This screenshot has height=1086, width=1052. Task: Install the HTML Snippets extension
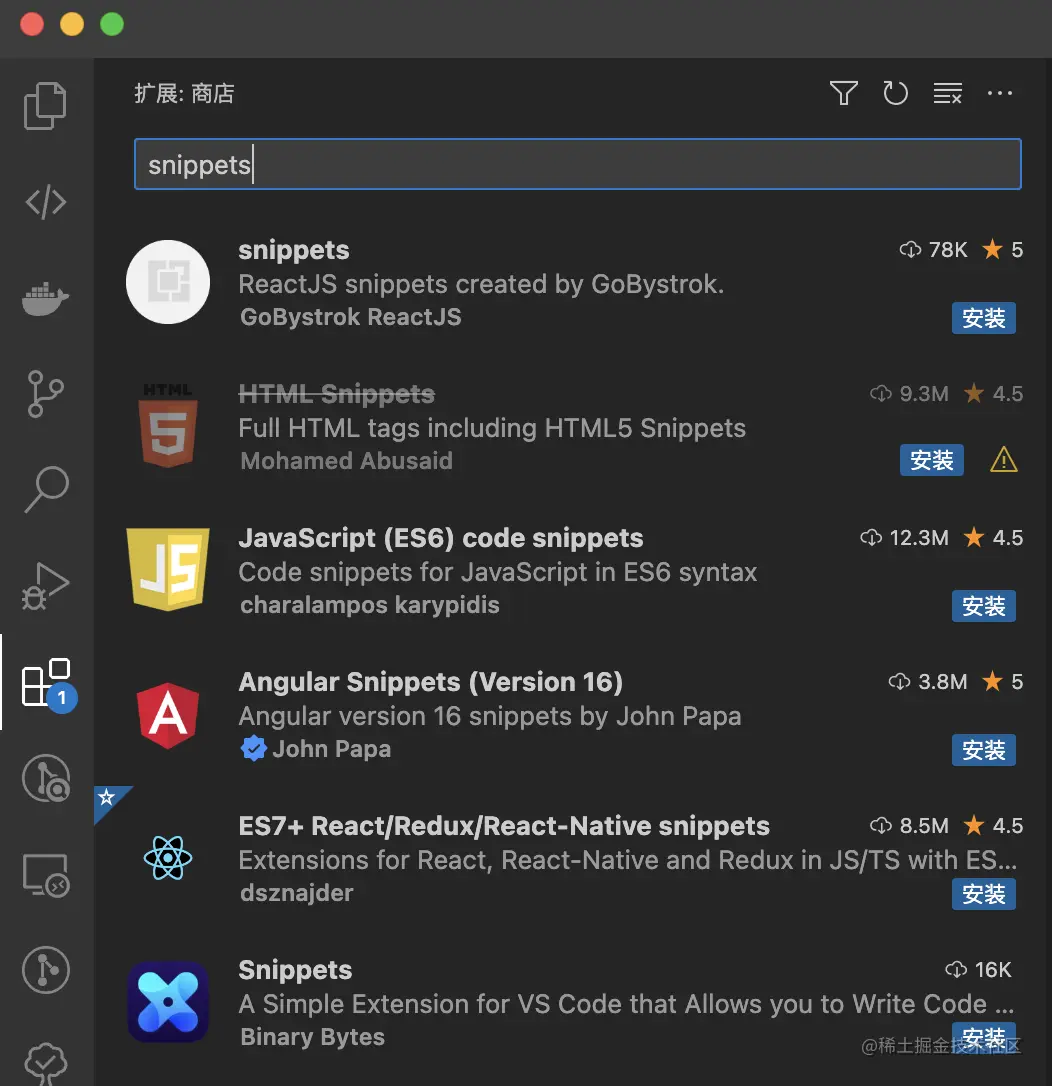[x=931, y=460]
